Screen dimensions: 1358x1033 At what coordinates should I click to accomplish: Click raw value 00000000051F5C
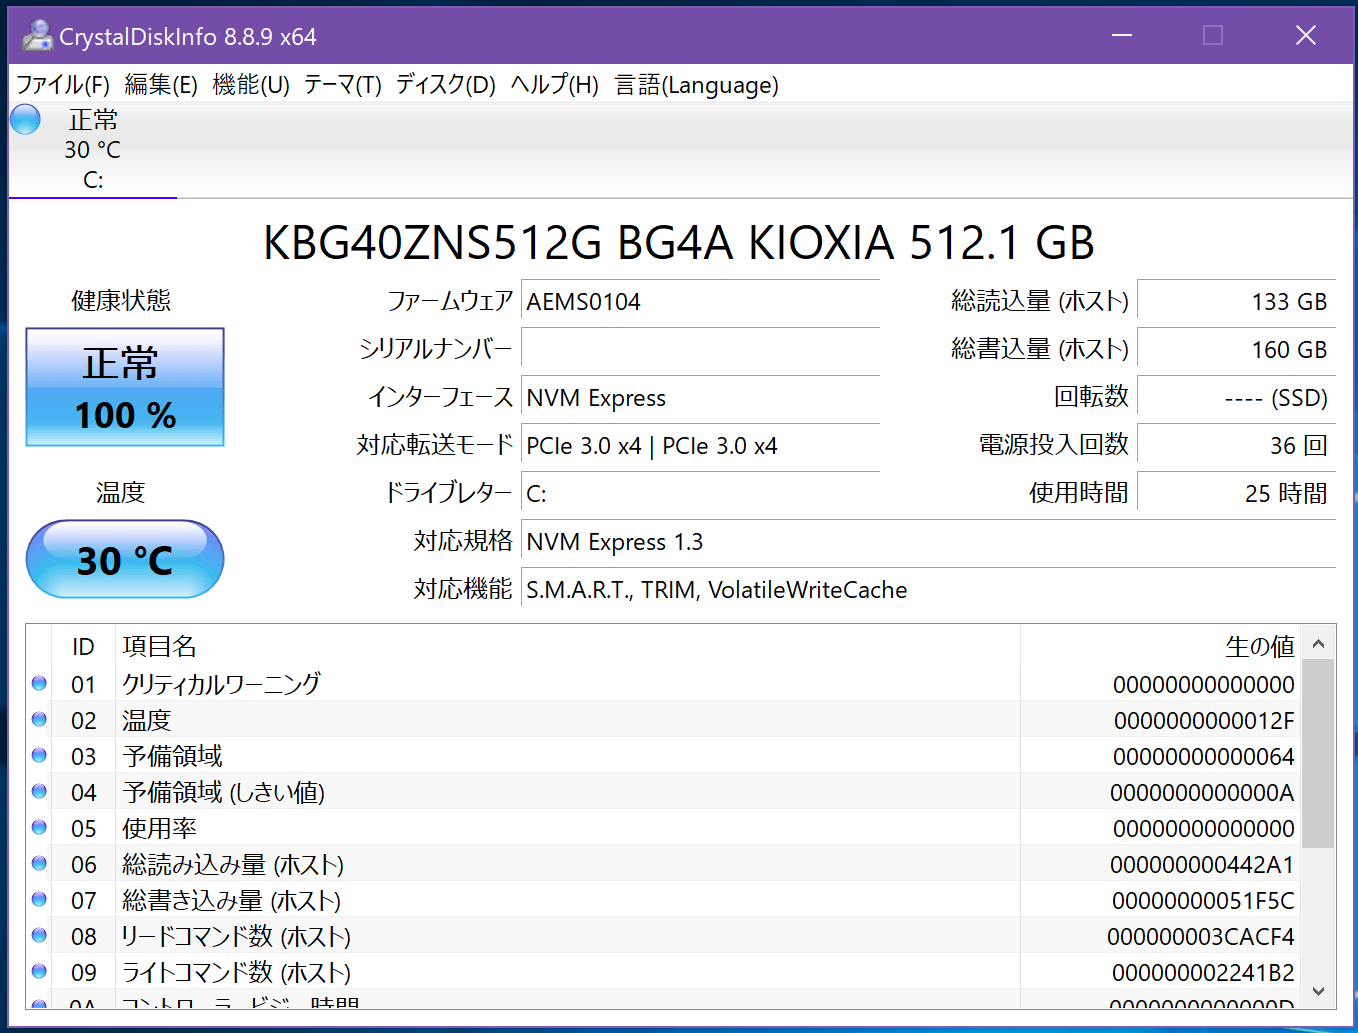point(1203,901)
